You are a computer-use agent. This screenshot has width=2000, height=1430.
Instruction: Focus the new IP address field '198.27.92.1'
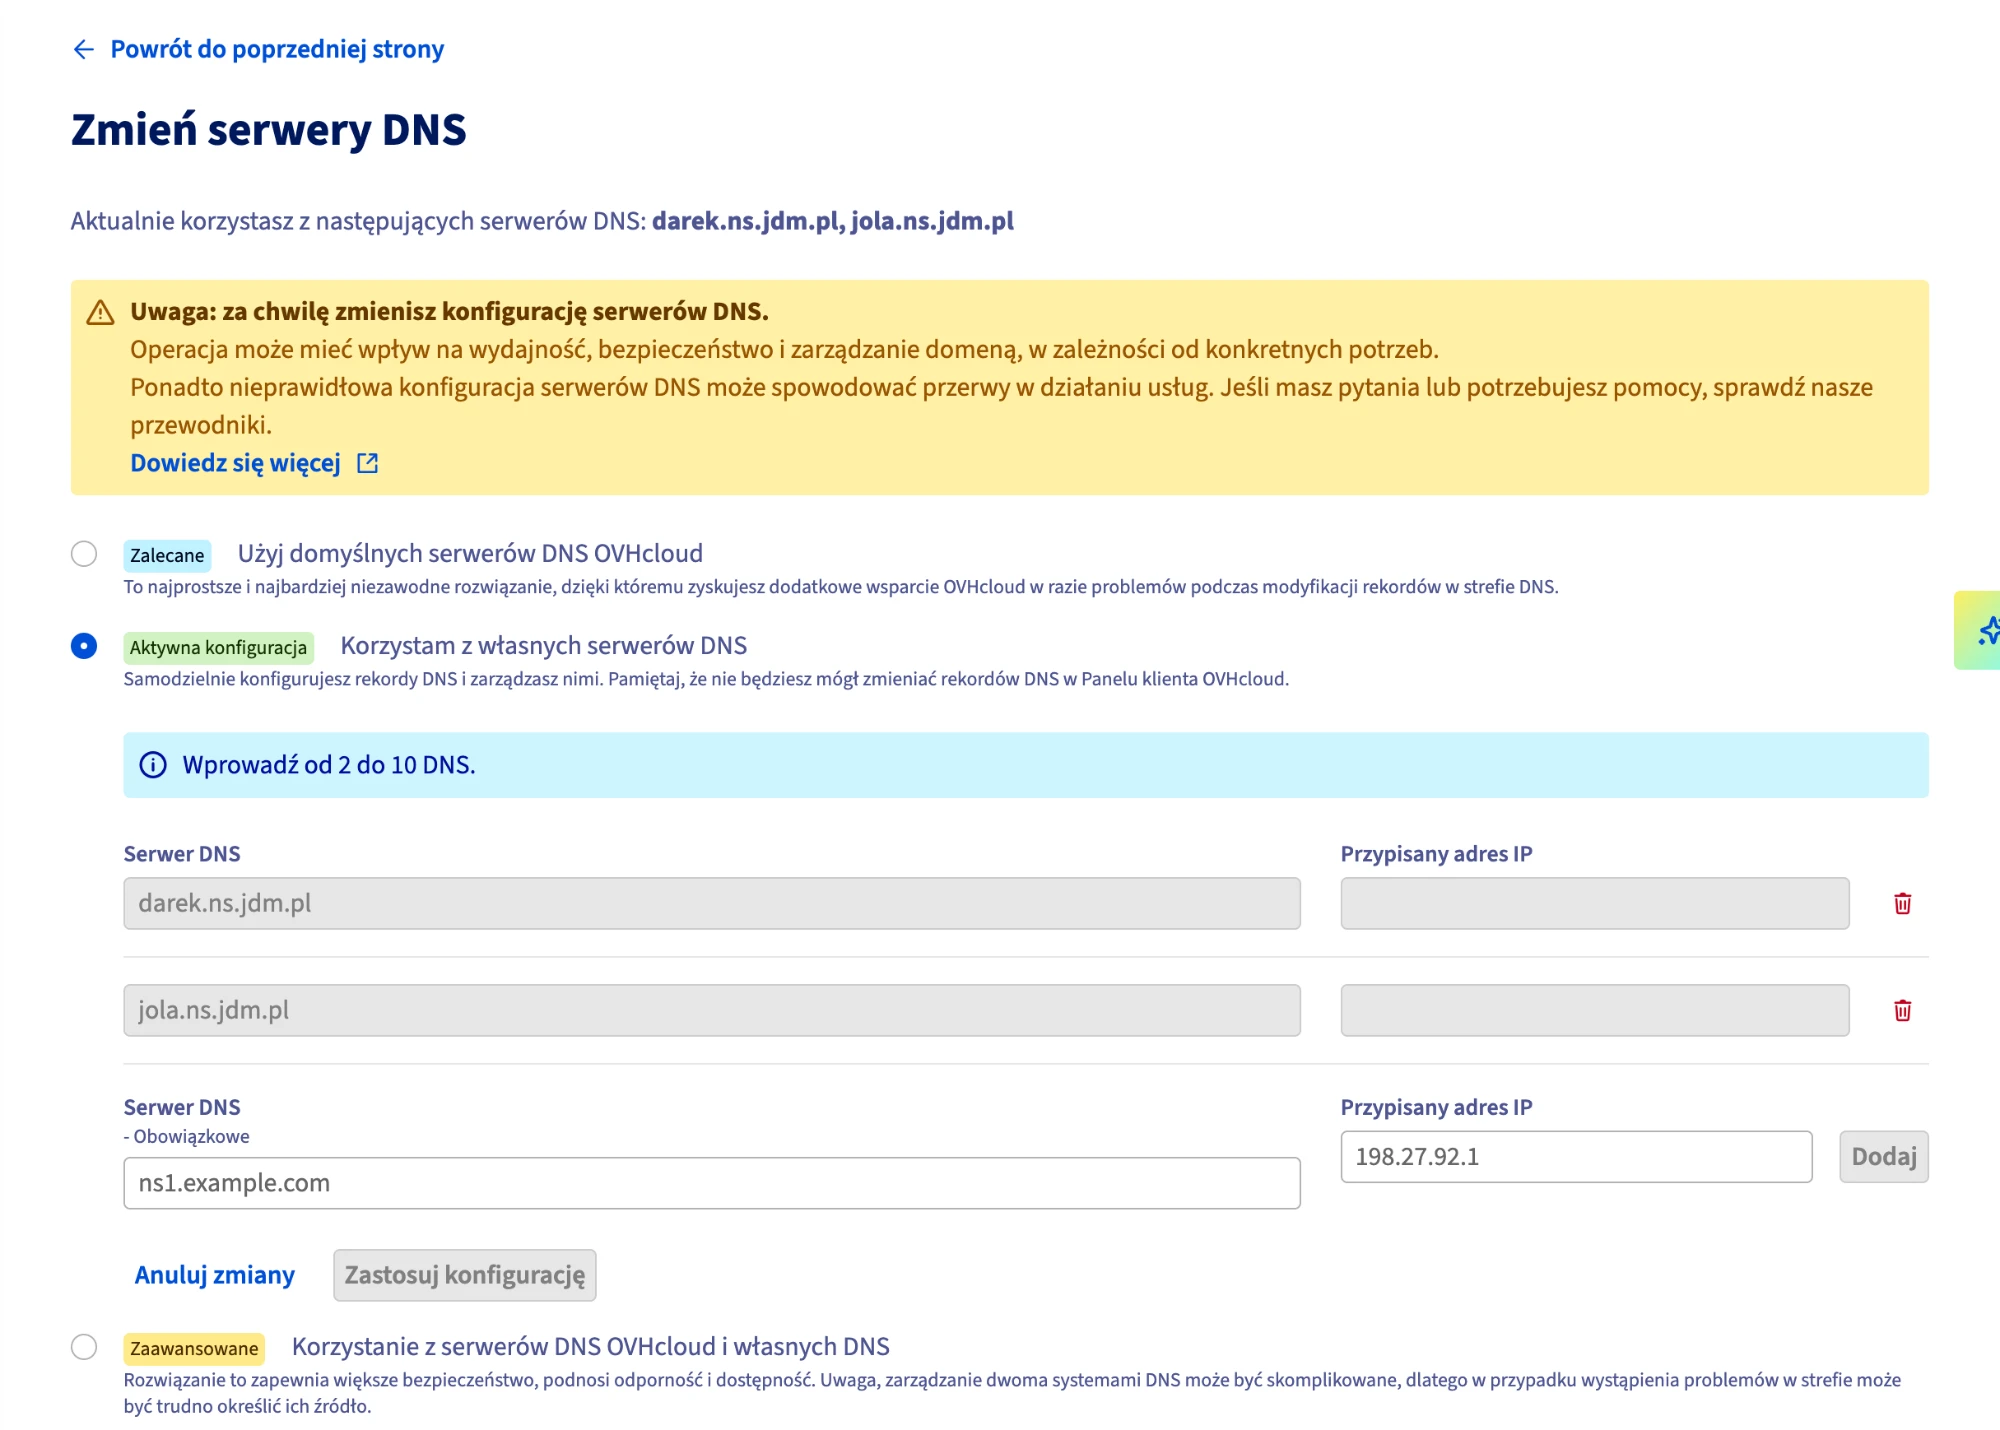(x=1576, y=1157)
